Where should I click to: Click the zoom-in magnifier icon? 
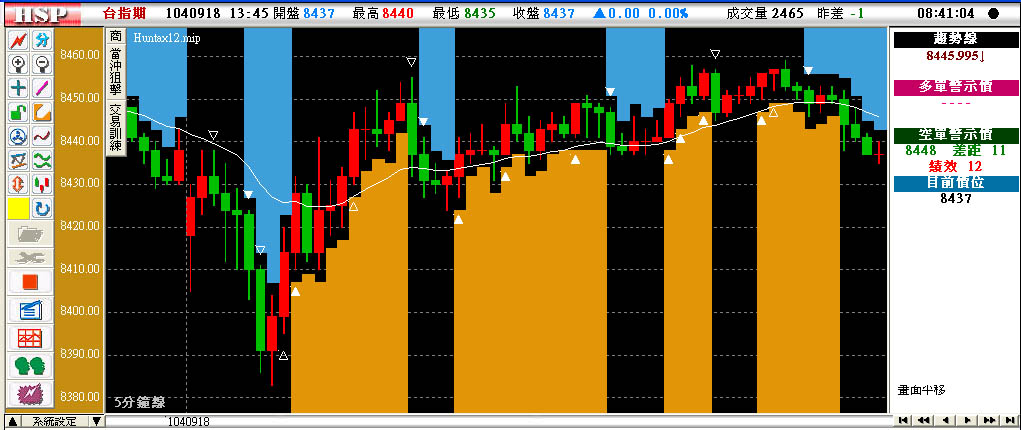click(x=20, y=63)
